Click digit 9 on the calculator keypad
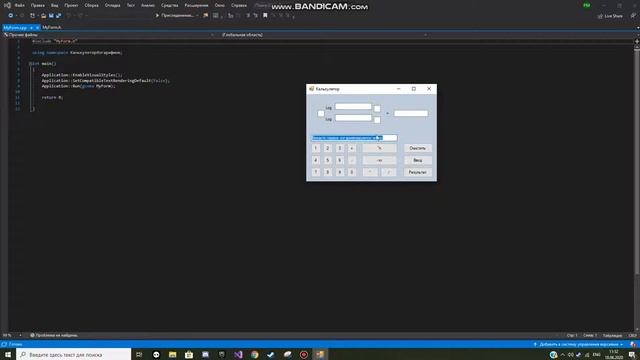This screenshot has height=360, width=640. [x=340, y=172]
